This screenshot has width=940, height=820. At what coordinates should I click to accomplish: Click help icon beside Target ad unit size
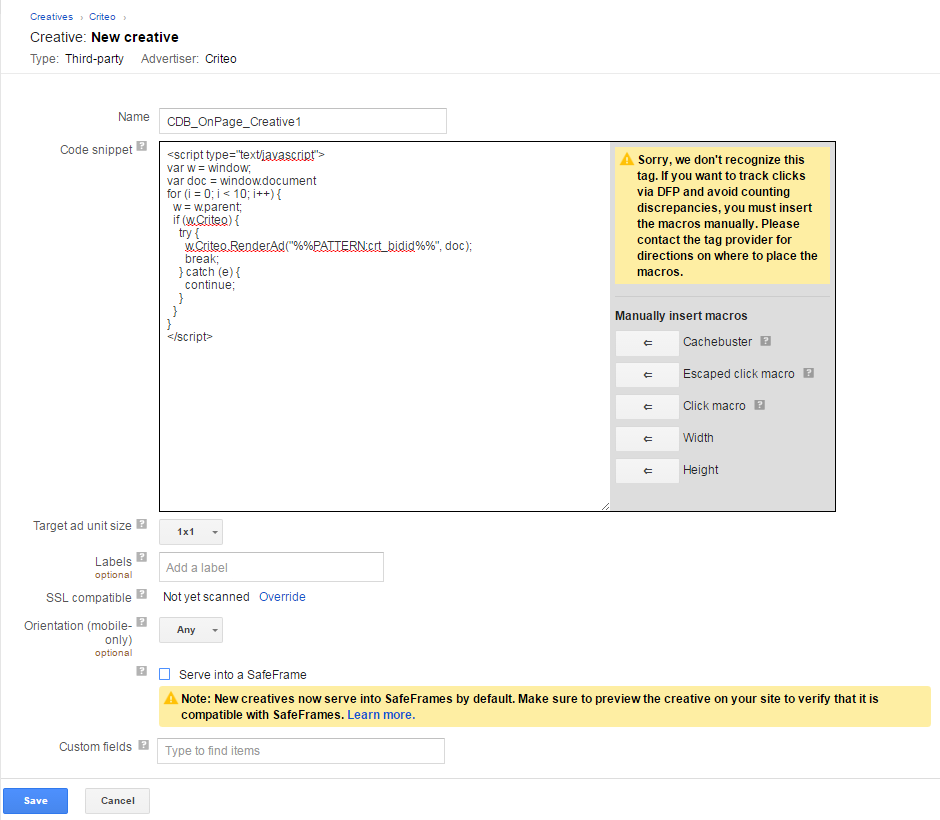142,524
